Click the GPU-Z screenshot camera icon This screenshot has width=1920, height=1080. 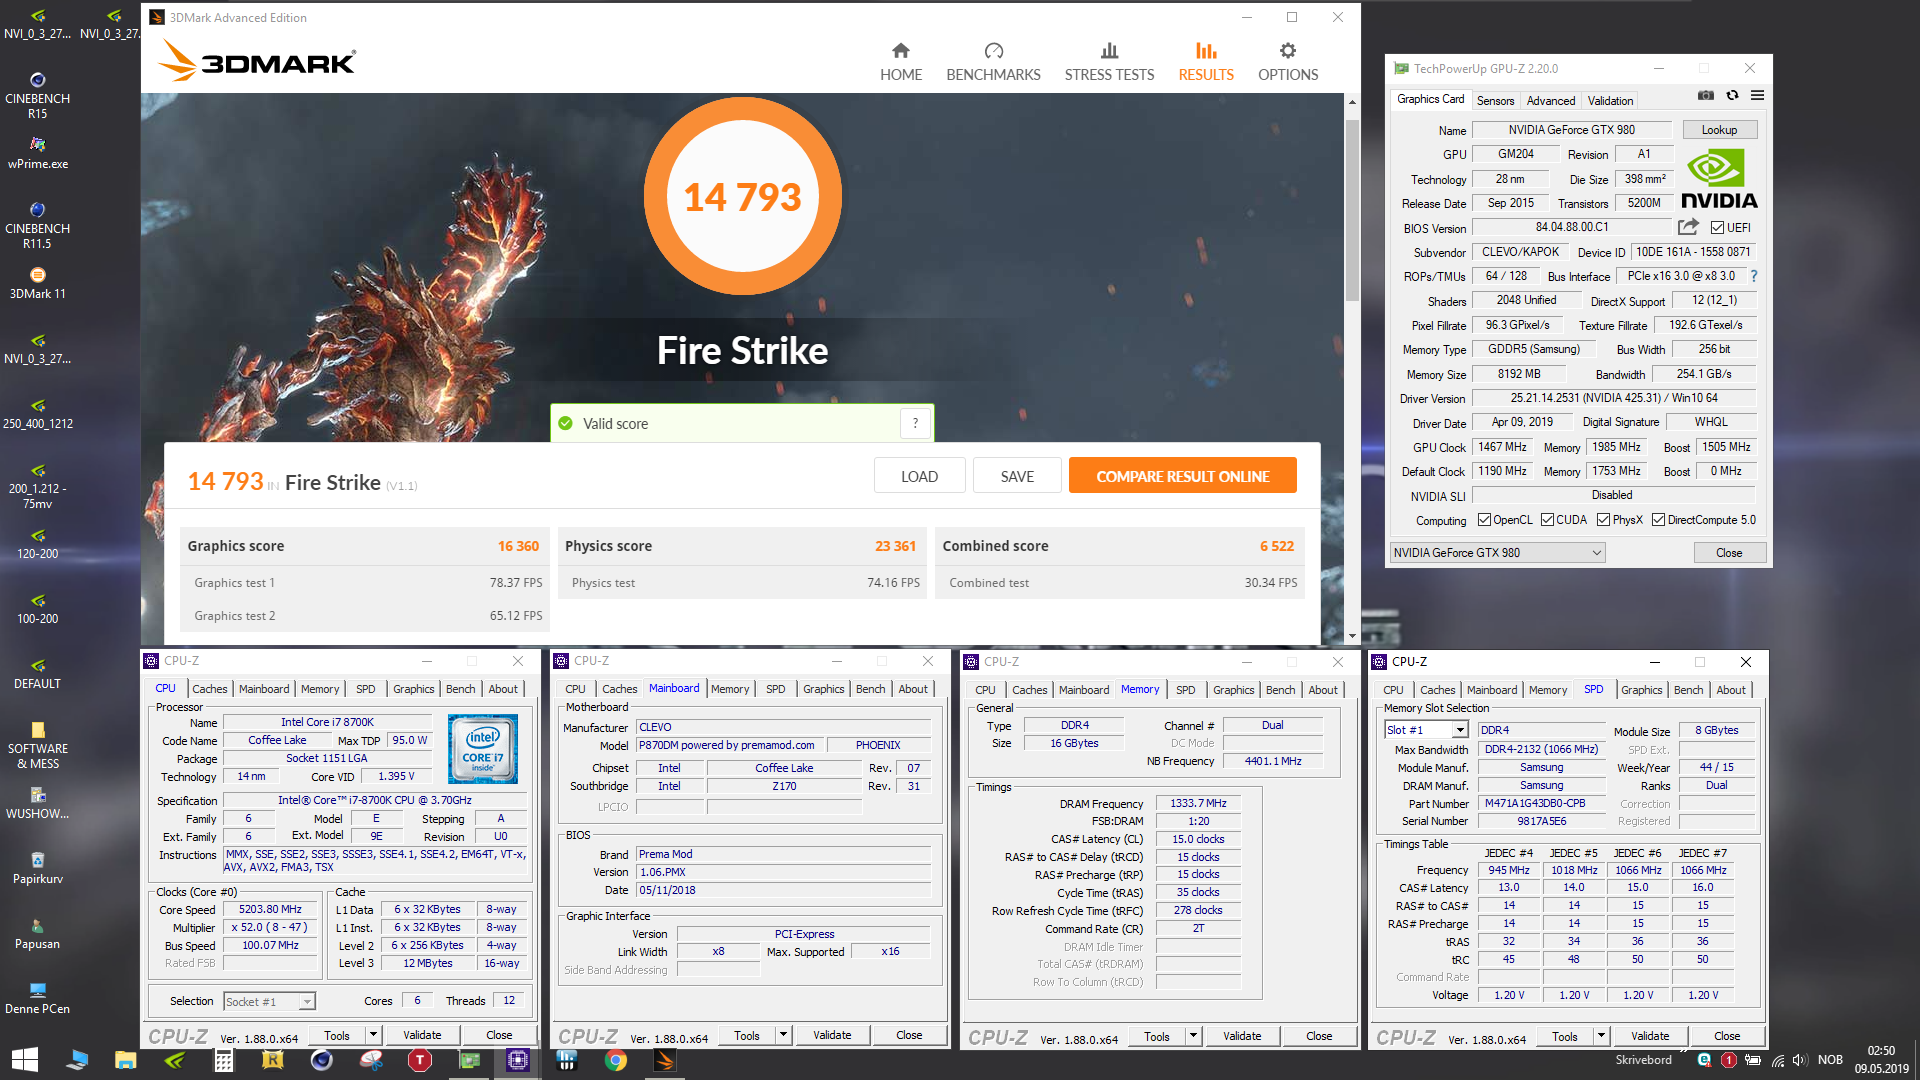tap(1706, 96)
